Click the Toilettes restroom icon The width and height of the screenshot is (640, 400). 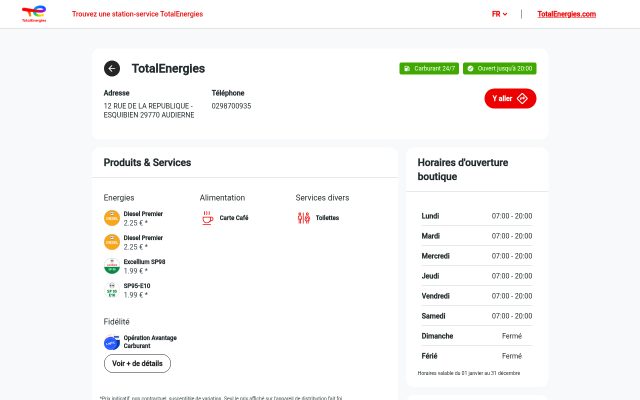tap(304, 218)
